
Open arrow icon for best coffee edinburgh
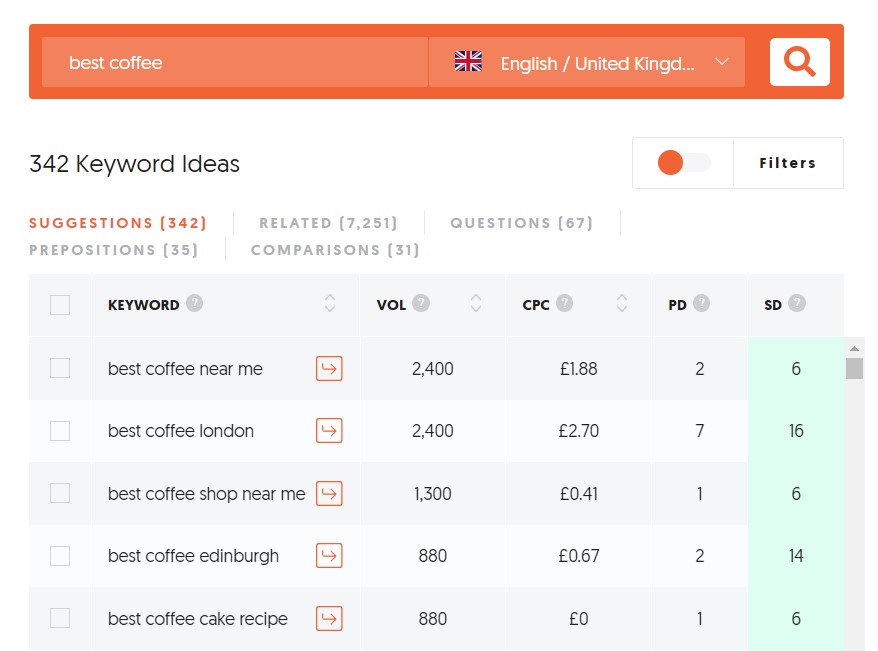point(329,555)
